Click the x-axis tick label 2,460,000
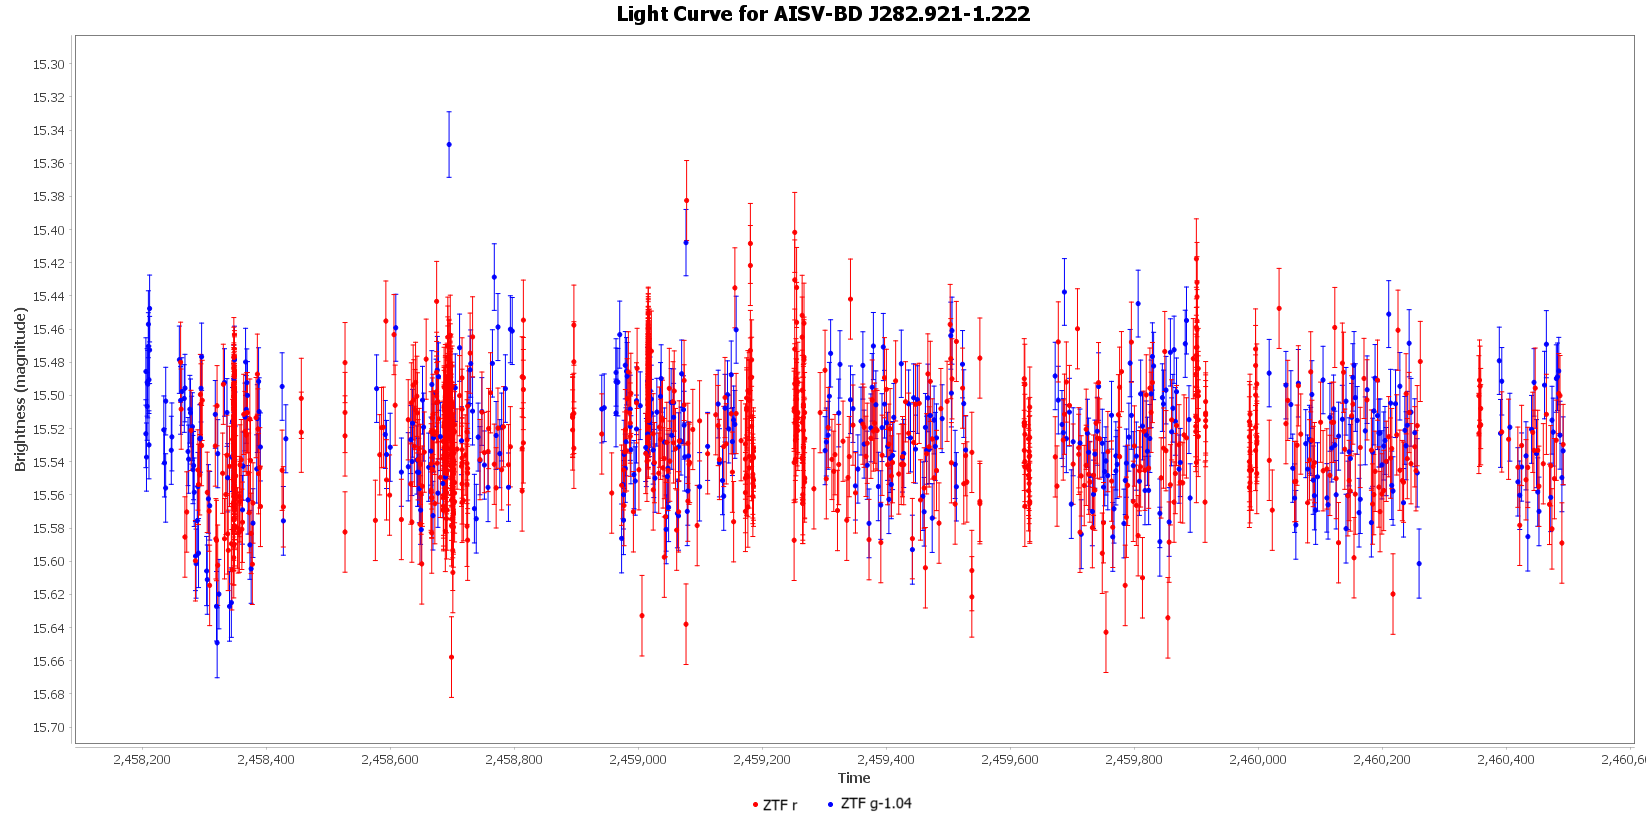1646x816 pixels. (x=1258, y=760)
